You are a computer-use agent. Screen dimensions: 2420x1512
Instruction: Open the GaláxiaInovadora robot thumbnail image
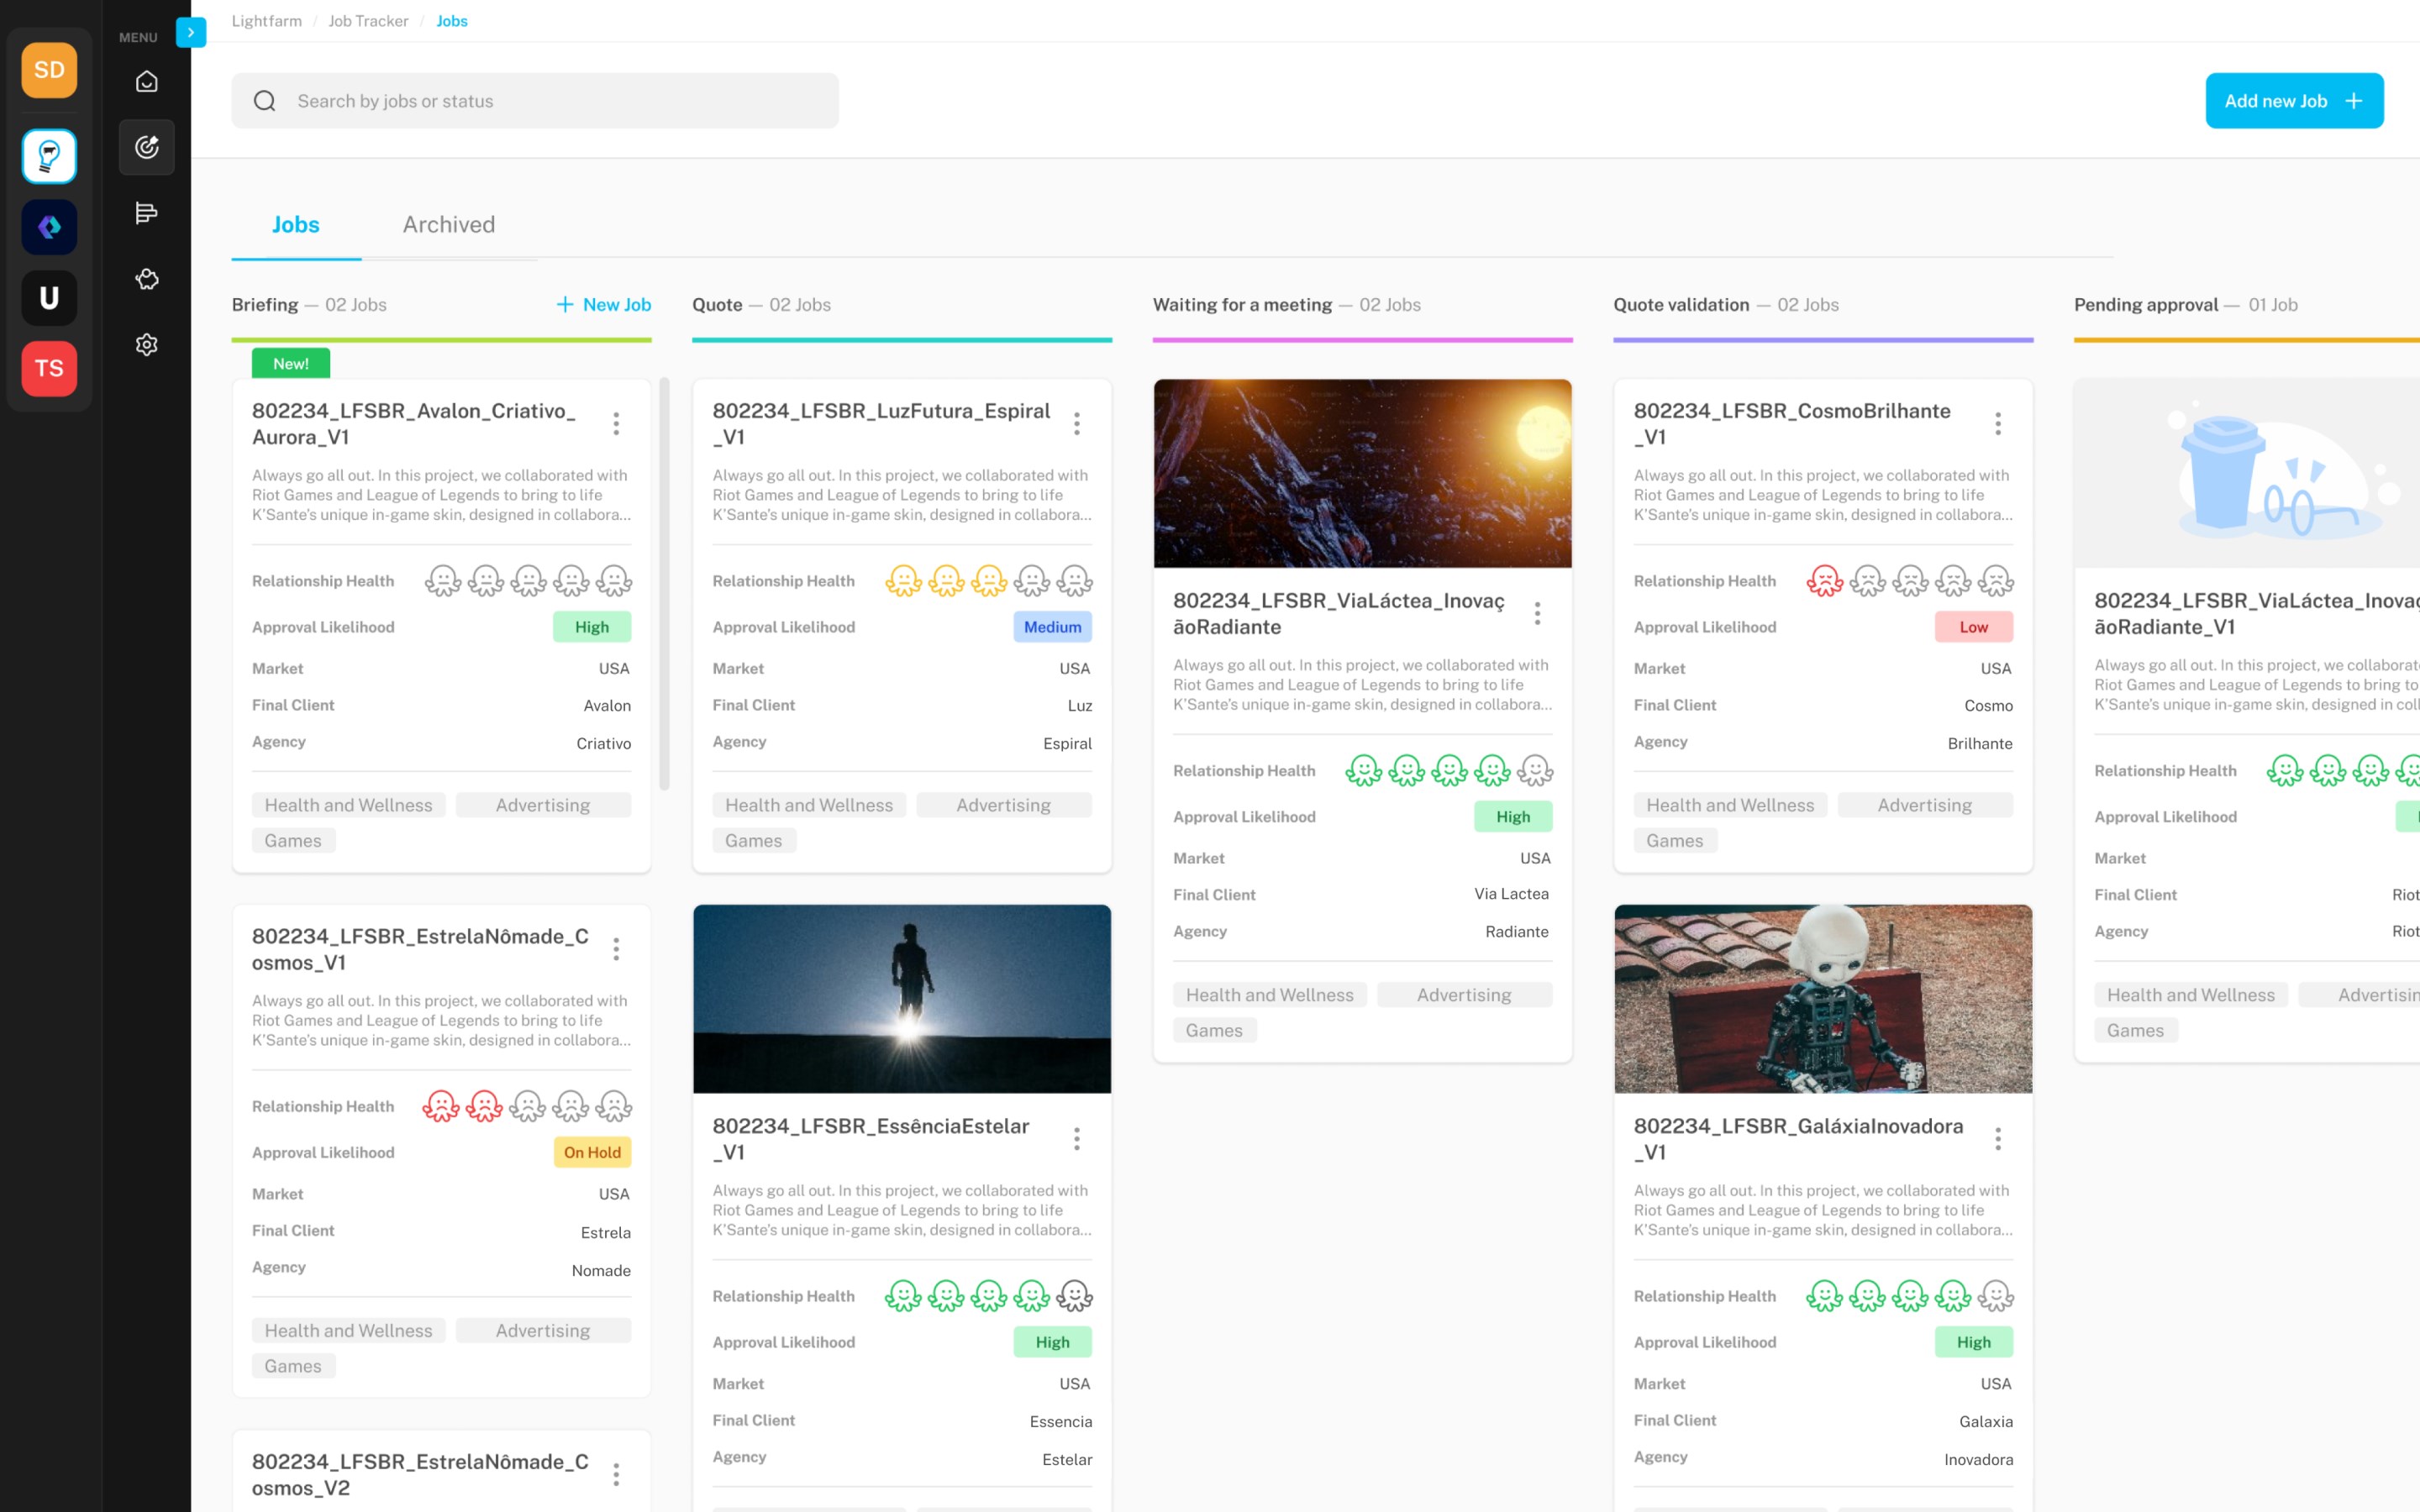point(1823,999)
